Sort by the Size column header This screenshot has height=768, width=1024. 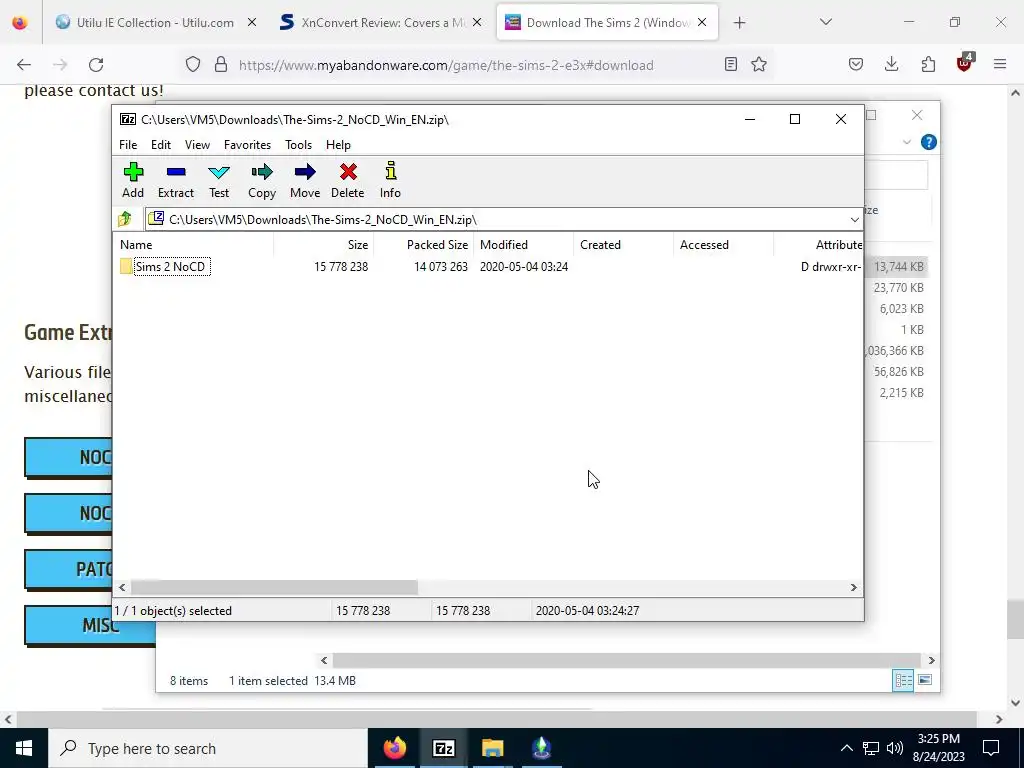[x=323, y=245]
